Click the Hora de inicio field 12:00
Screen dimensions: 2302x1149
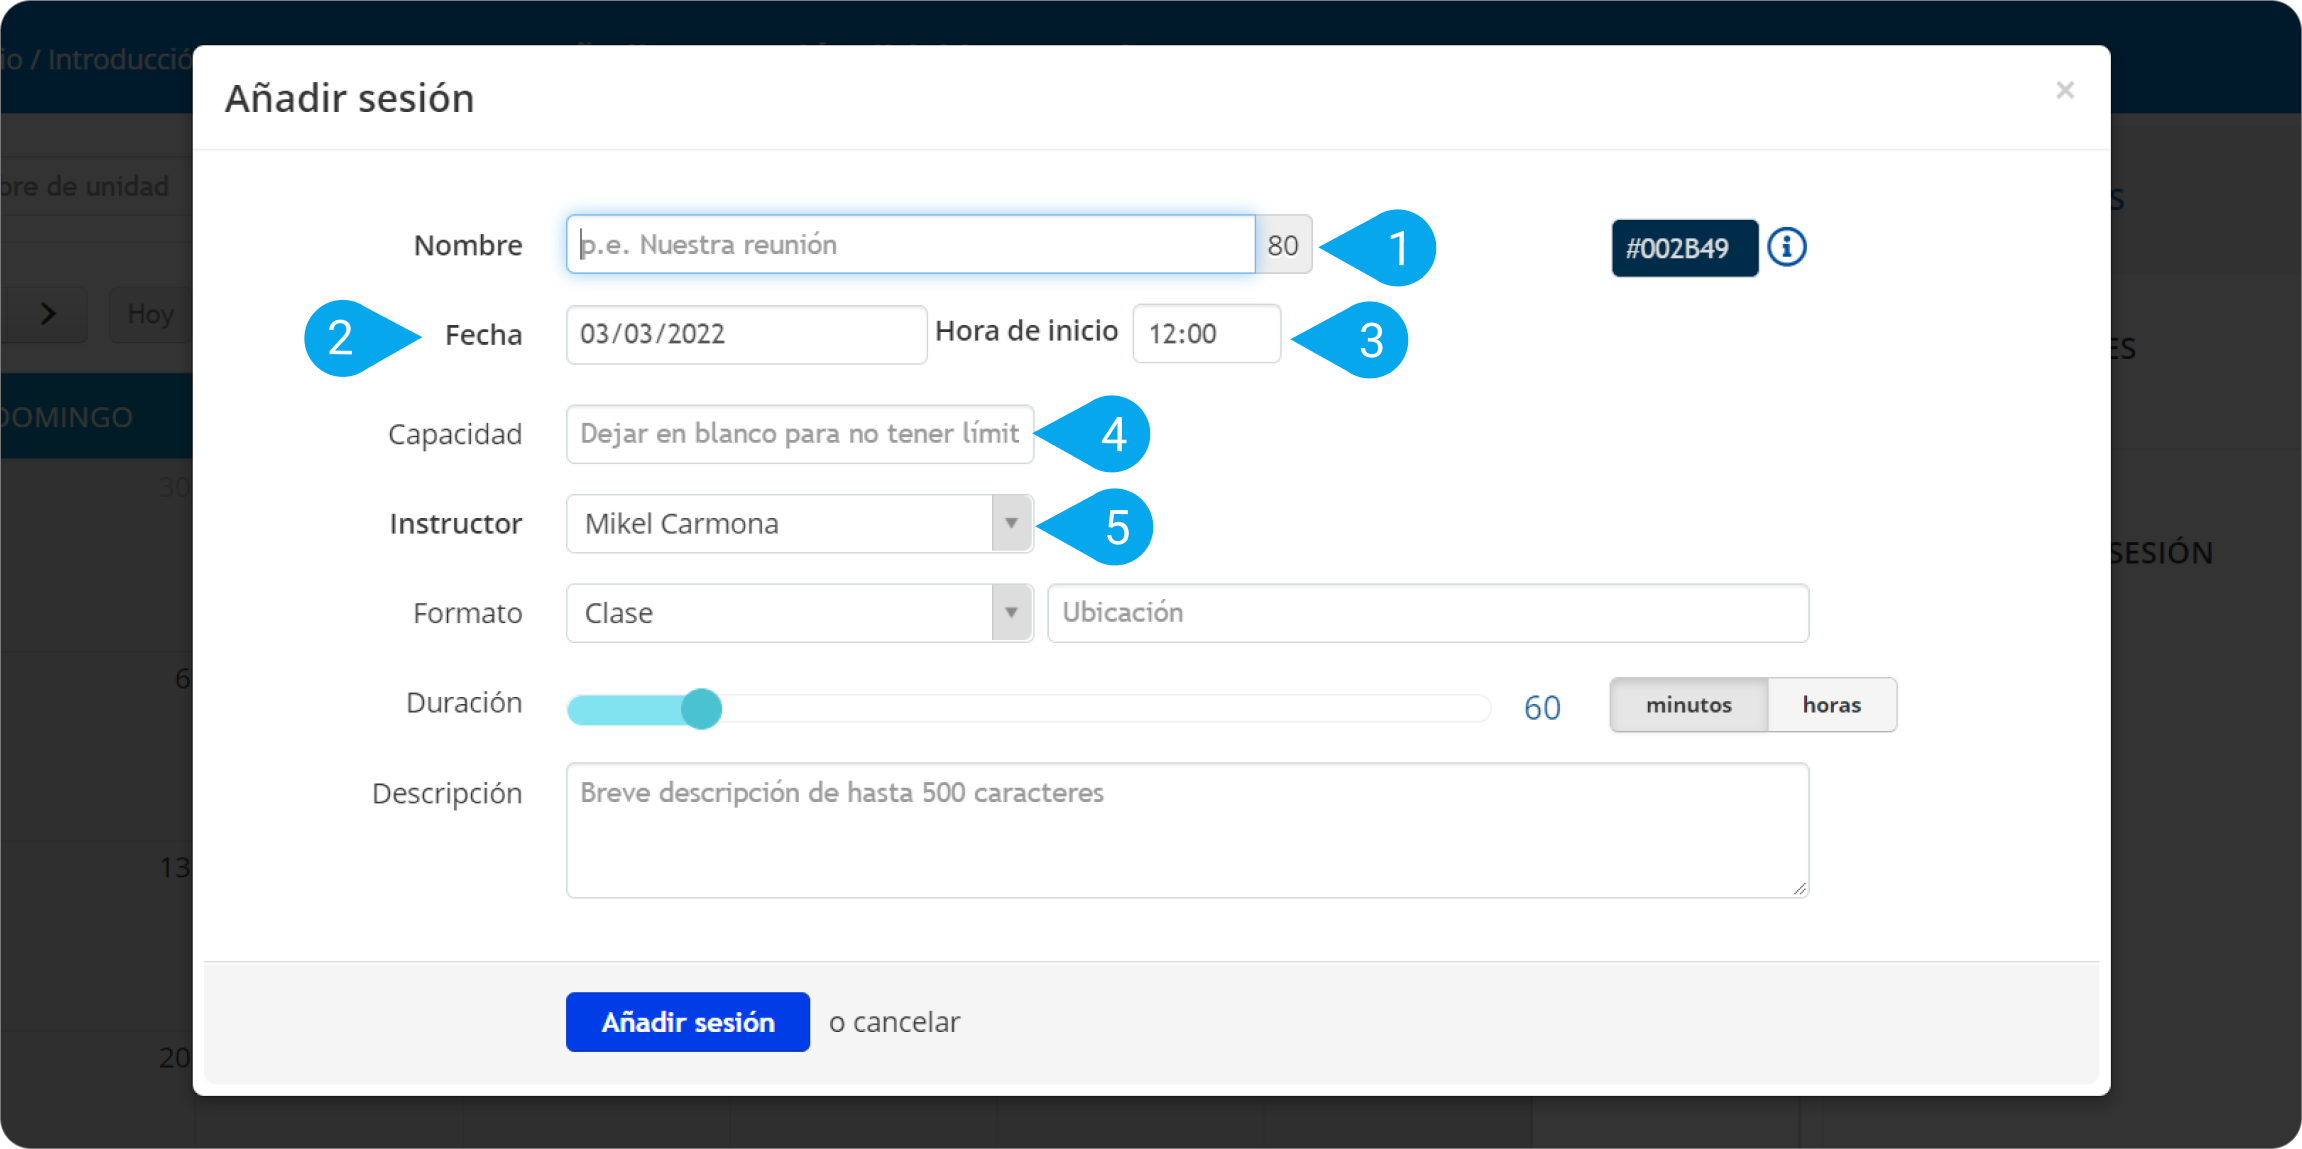[1206, 334]
